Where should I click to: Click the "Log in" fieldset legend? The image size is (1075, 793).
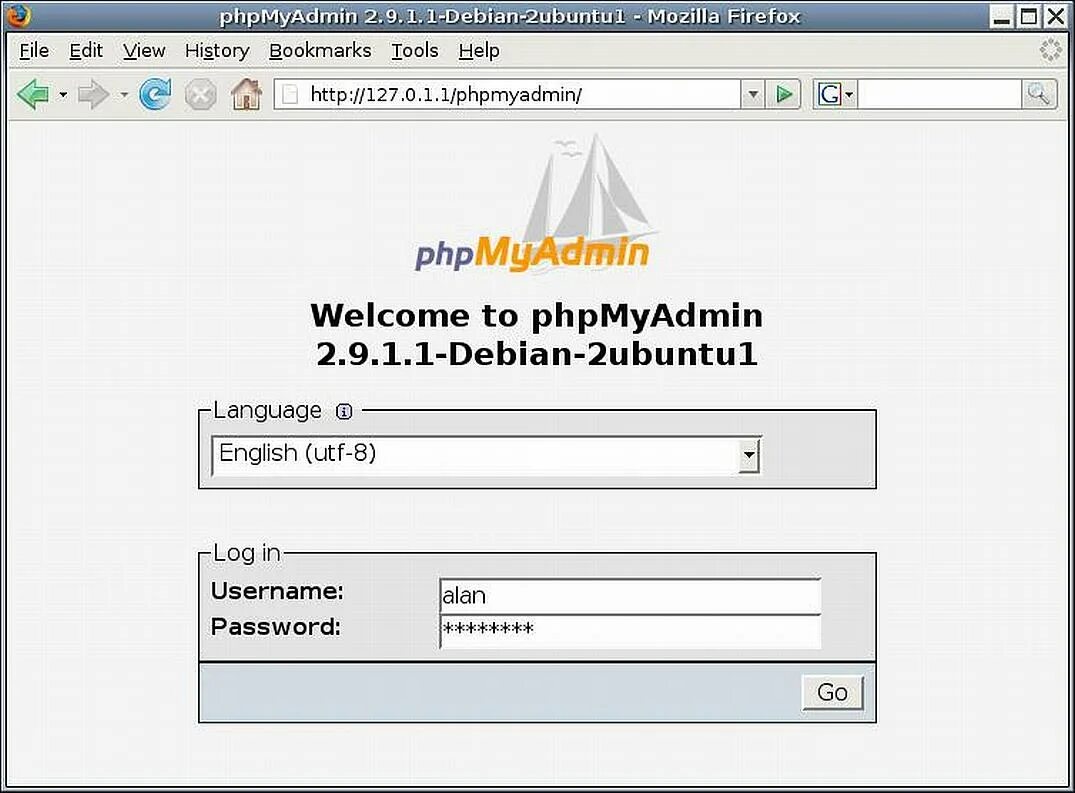247,552
